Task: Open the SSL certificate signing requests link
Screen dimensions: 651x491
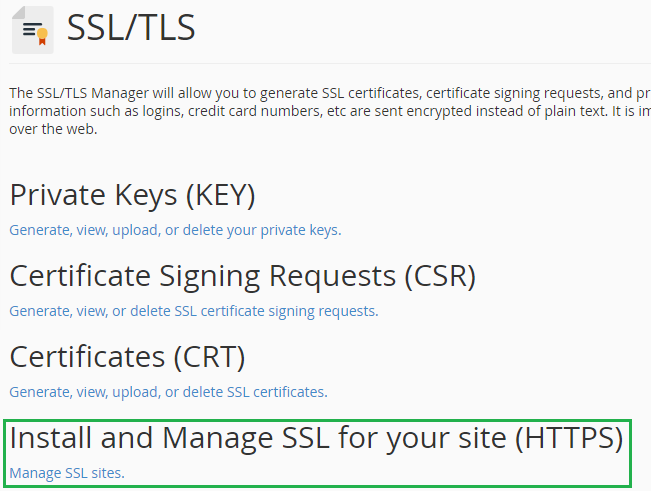Action: tap(194, 311)
